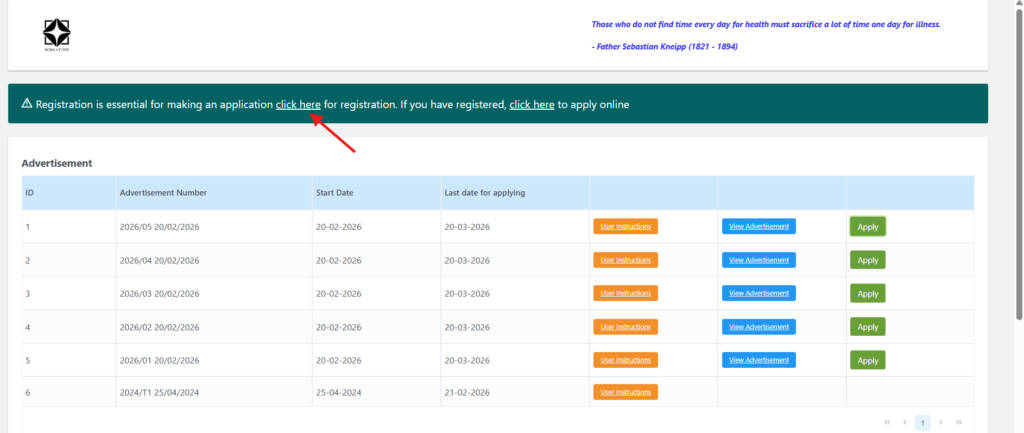
Task: Select page 1 in the pagination
Action: pos(923,423)
